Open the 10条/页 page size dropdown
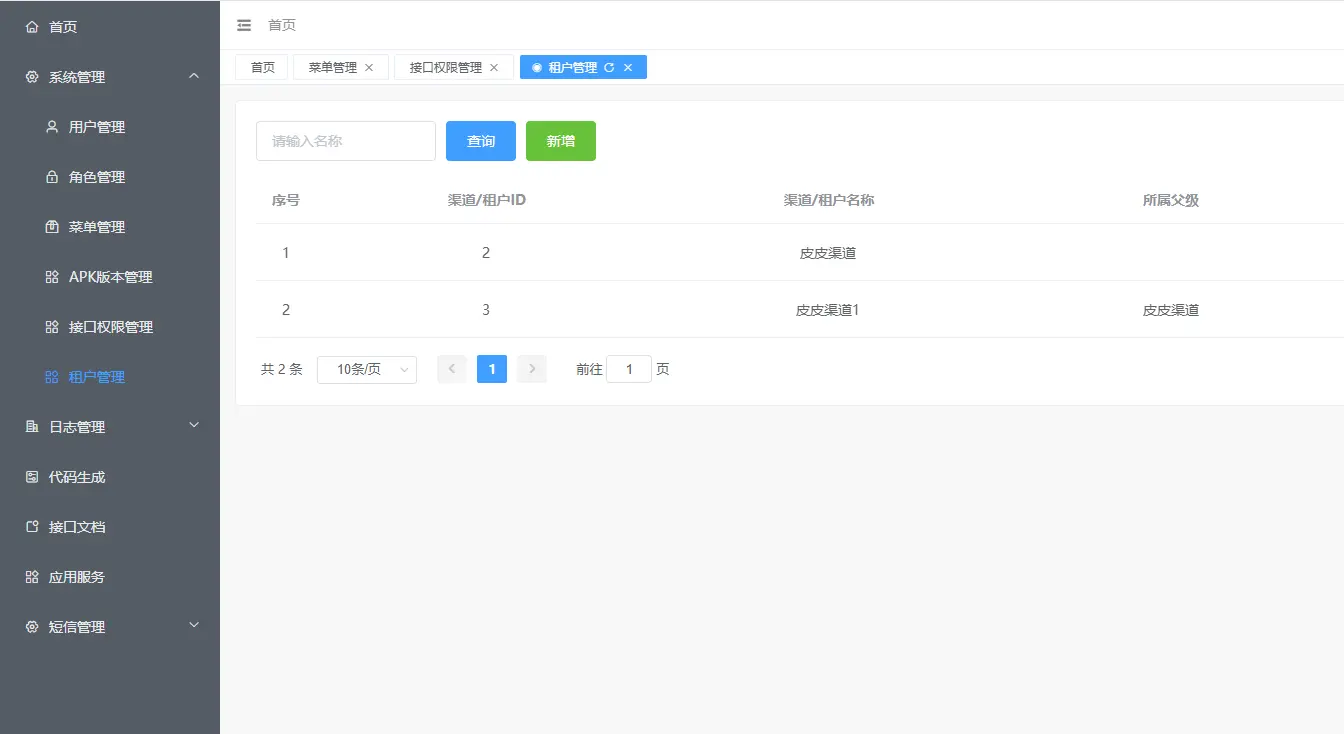This screenshot has height=734, width=1344. pos(366,369)
